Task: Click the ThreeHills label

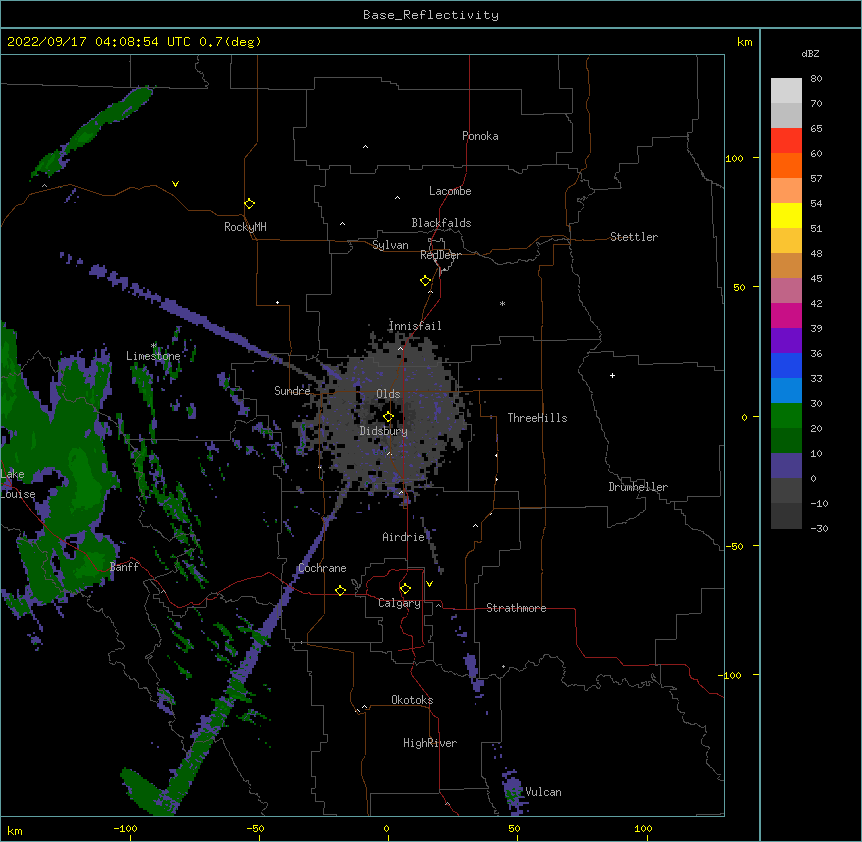Action: point(537,418)
